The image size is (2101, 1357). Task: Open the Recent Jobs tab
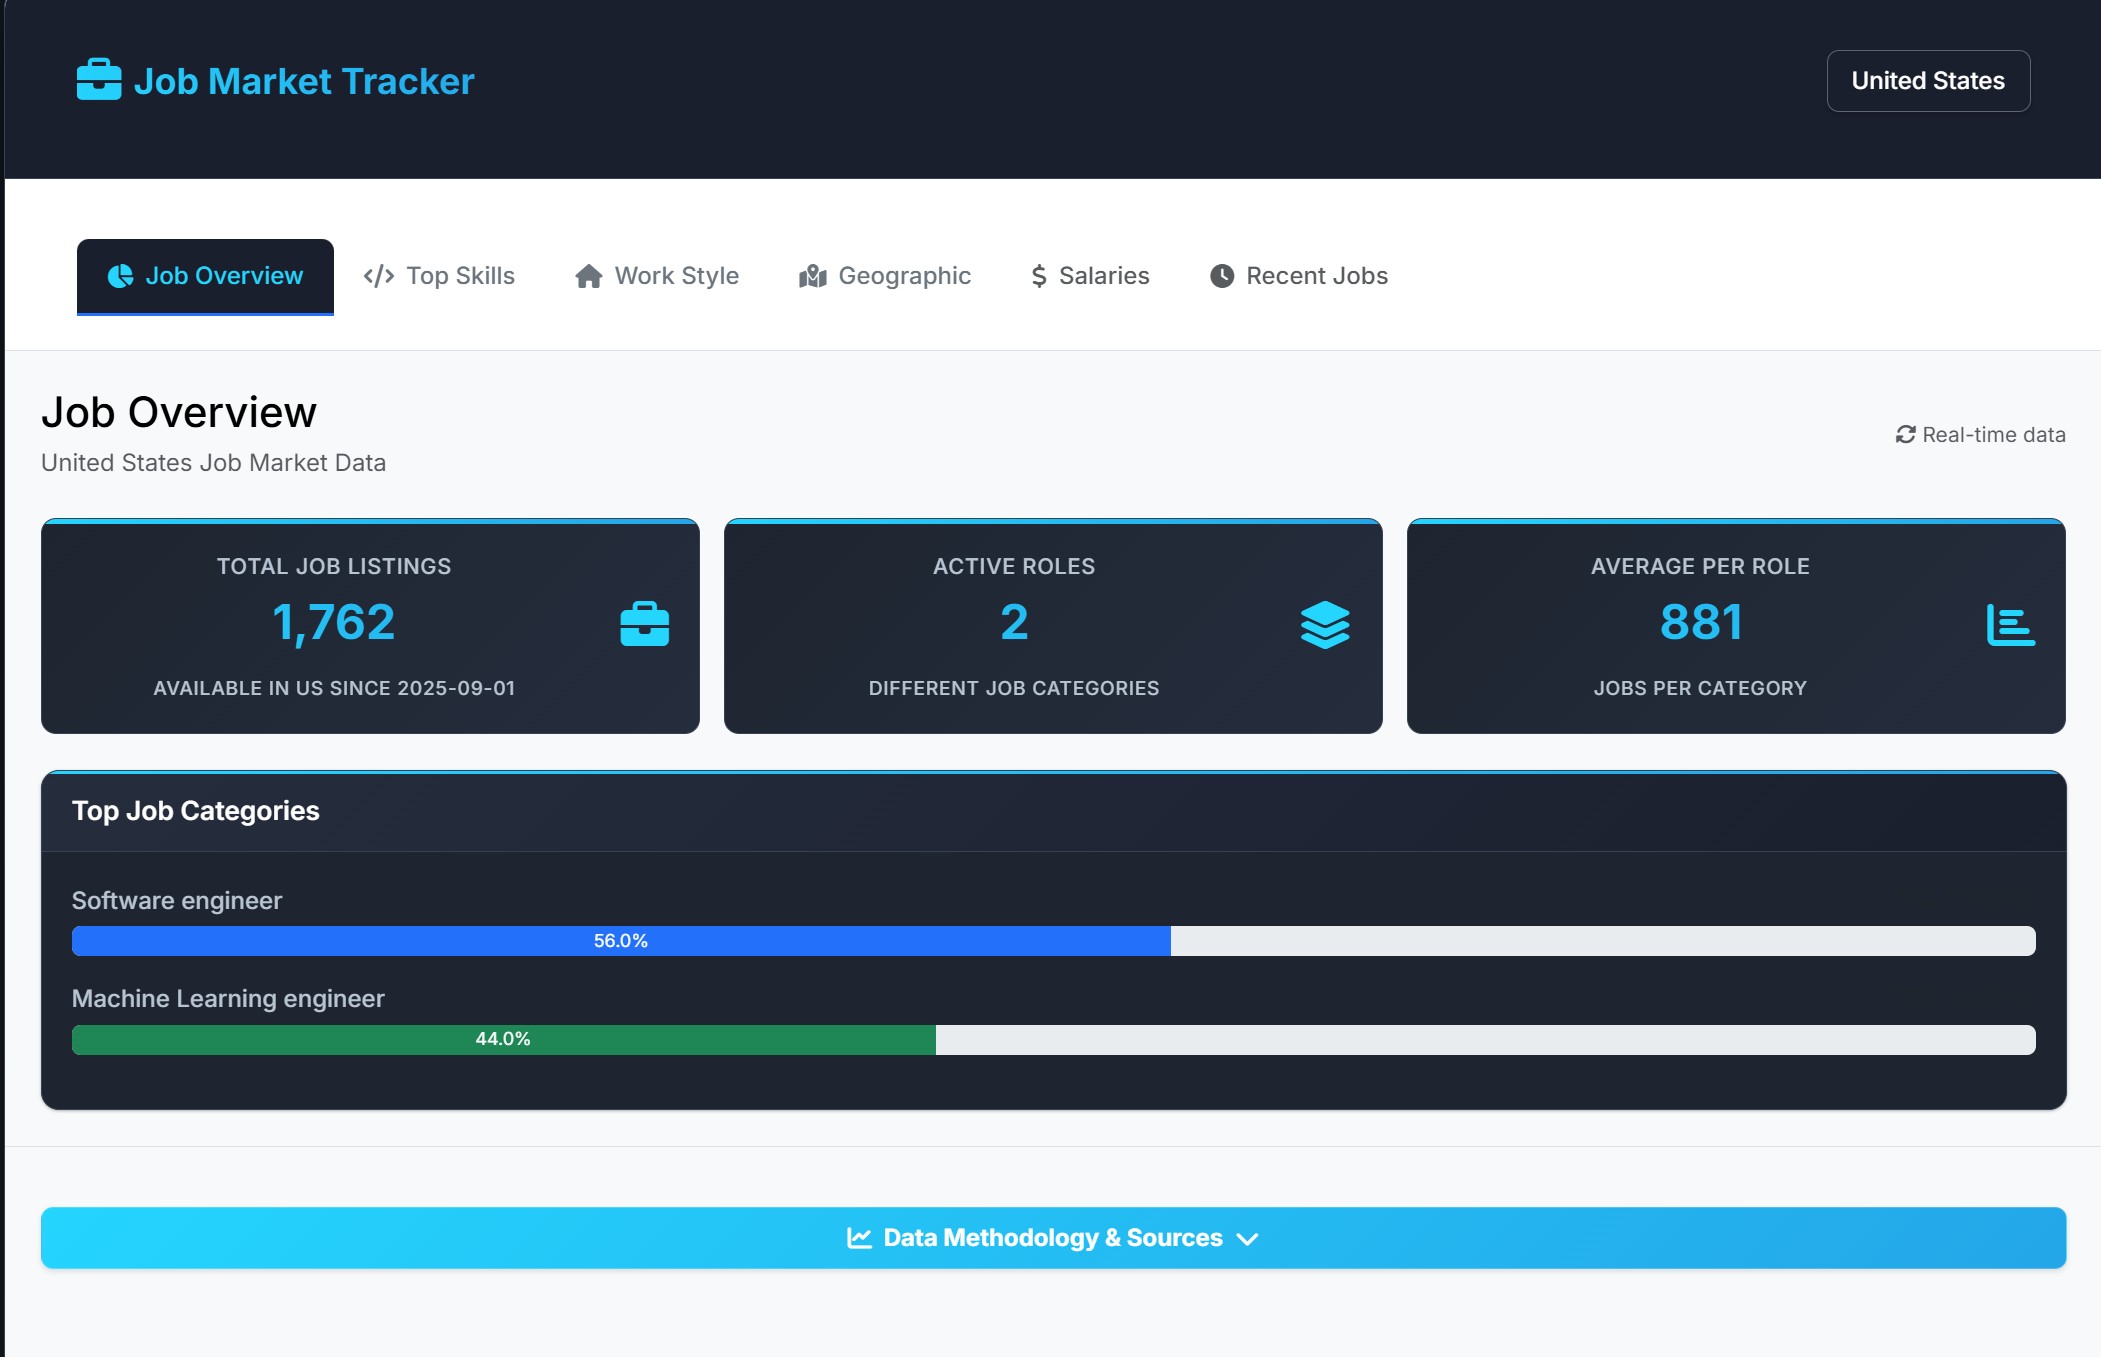[x=1316, y=276]
